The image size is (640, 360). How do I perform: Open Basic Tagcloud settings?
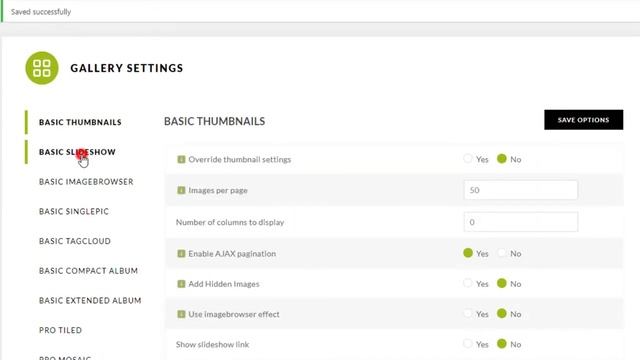[x=75, y=241]
